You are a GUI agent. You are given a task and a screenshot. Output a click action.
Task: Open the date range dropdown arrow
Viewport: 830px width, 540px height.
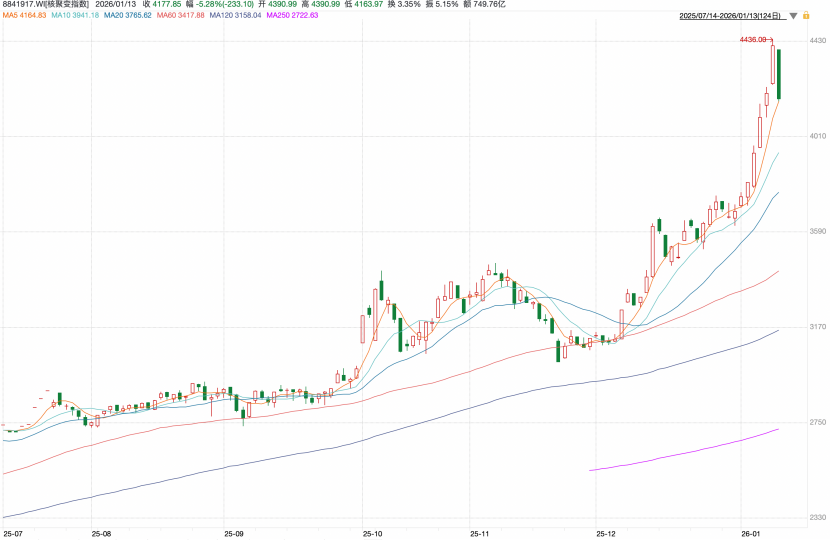(x=792, y=16)
